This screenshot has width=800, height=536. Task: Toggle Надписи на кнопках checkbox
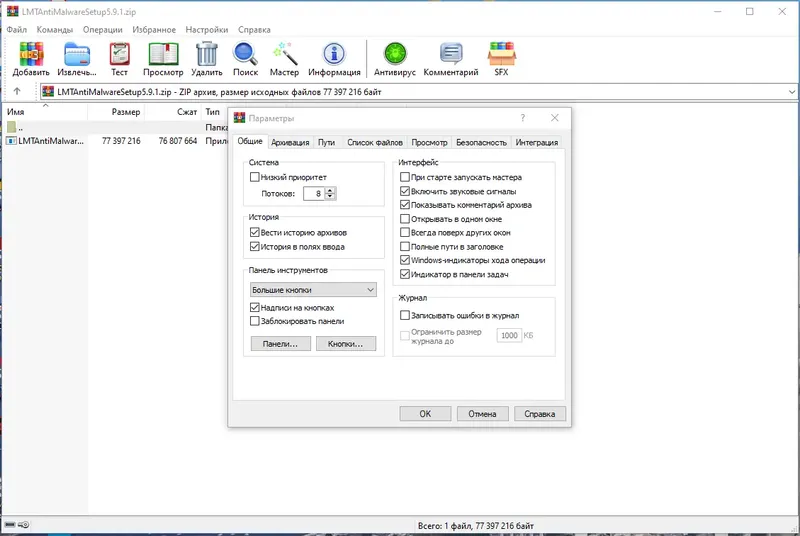(x=255, y=308)
